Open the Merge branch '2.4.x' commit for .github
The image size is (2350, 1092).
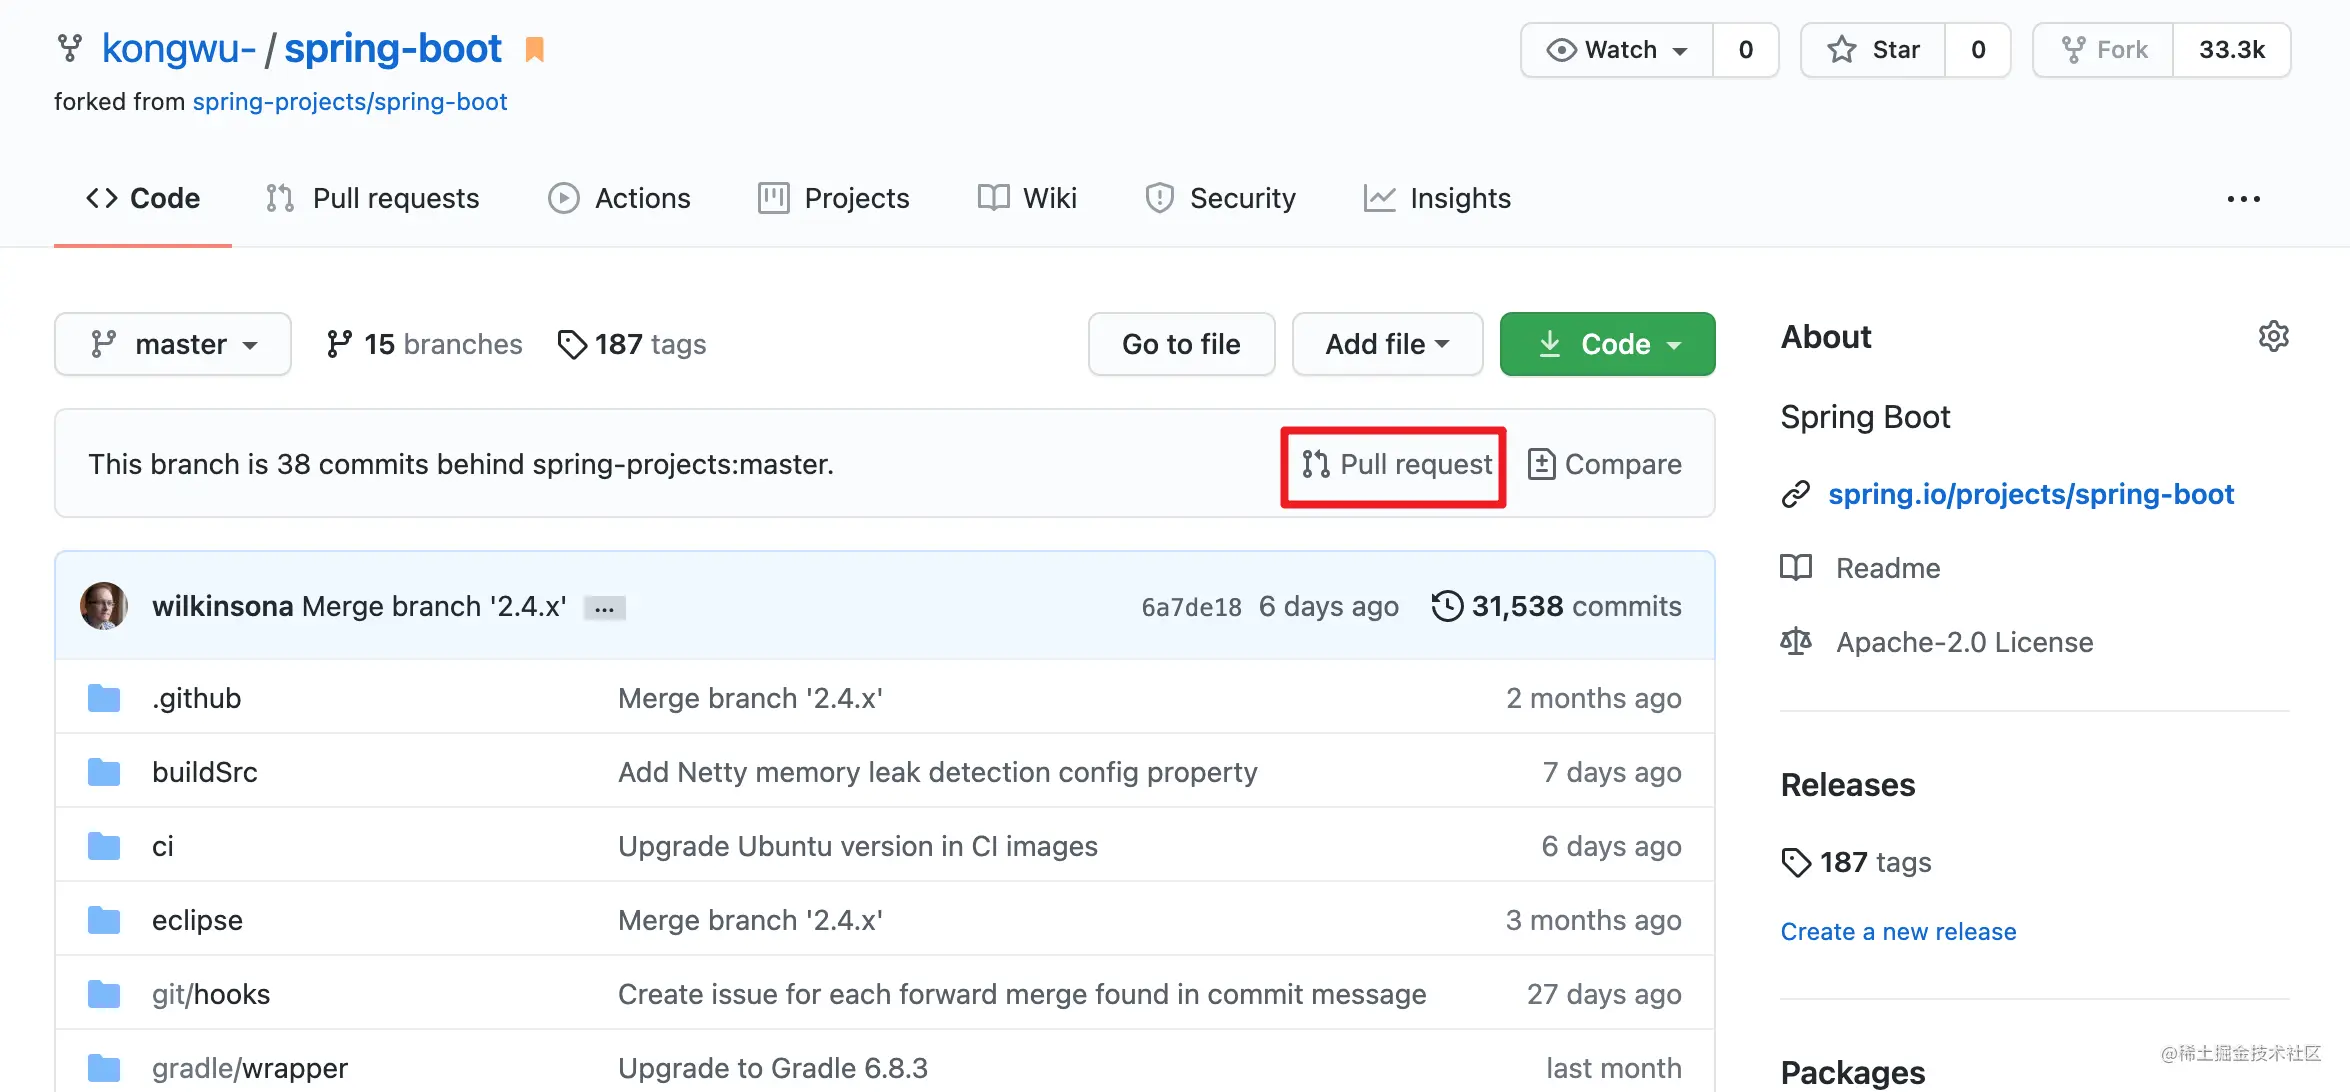pos(750,698)
